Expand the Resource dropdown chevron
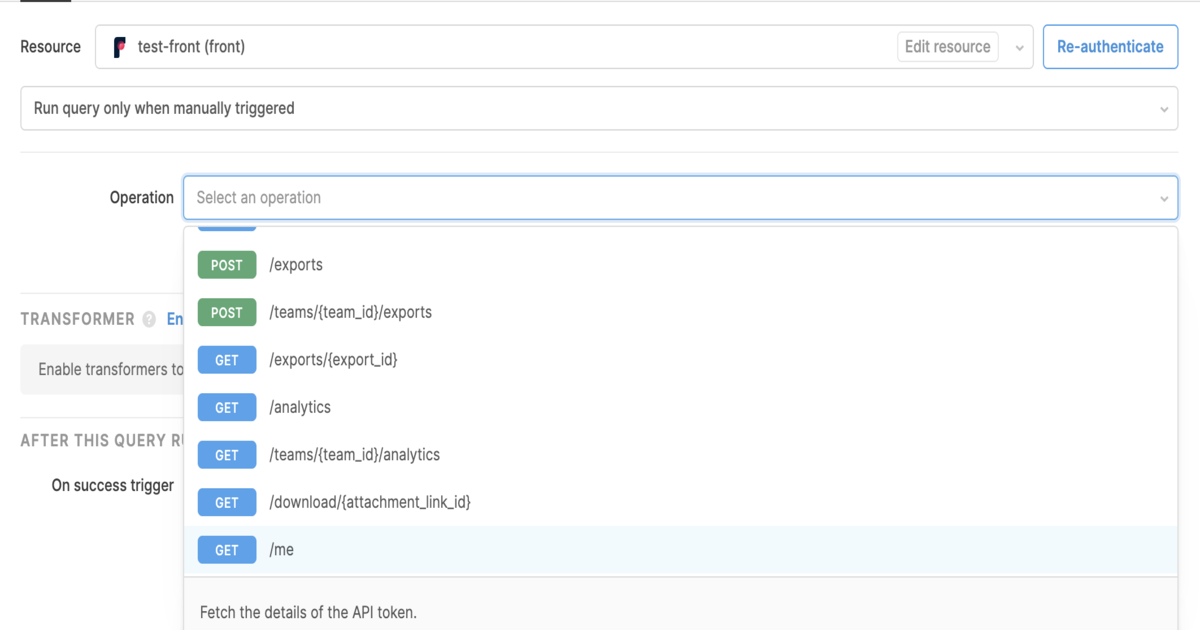 point(1019,48)
